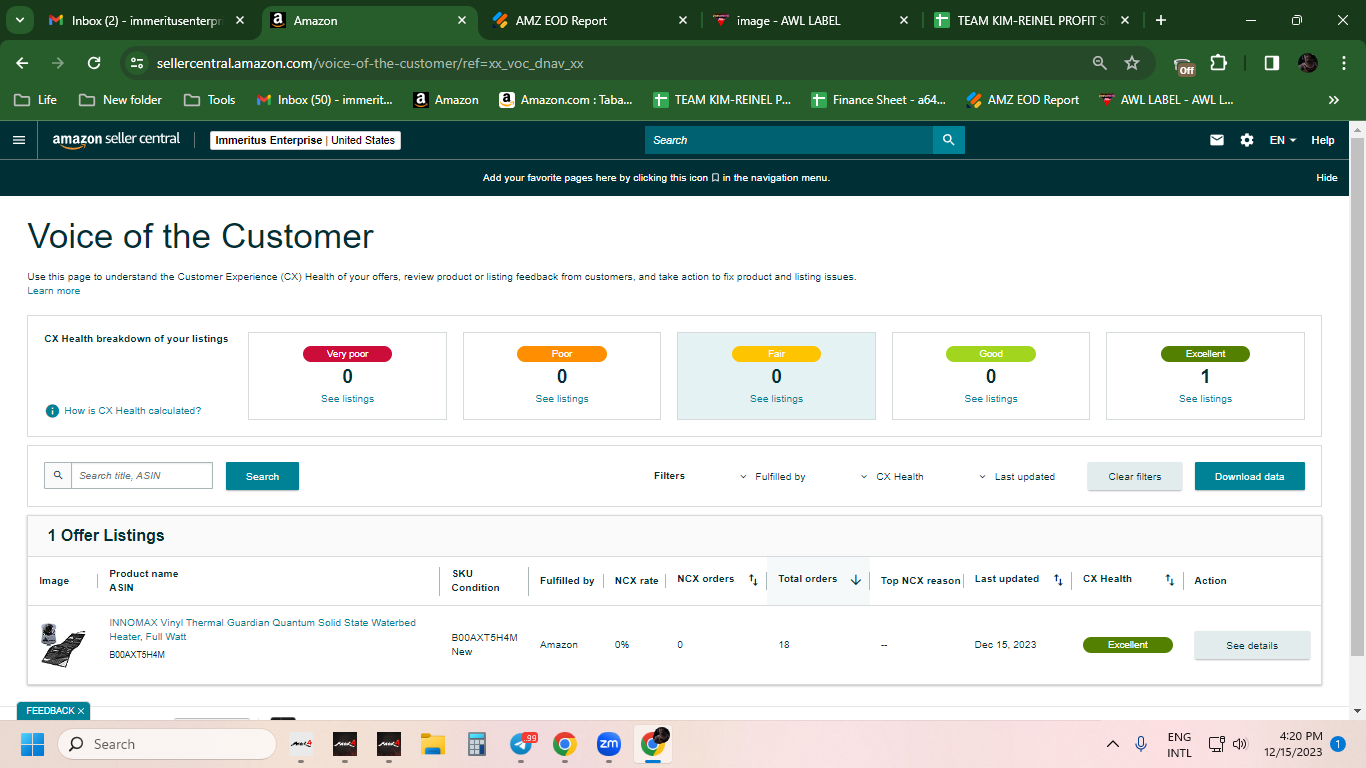Open the AWL LABEL bookmark
Screen dimensions: 1366x768
[1166, 100]
